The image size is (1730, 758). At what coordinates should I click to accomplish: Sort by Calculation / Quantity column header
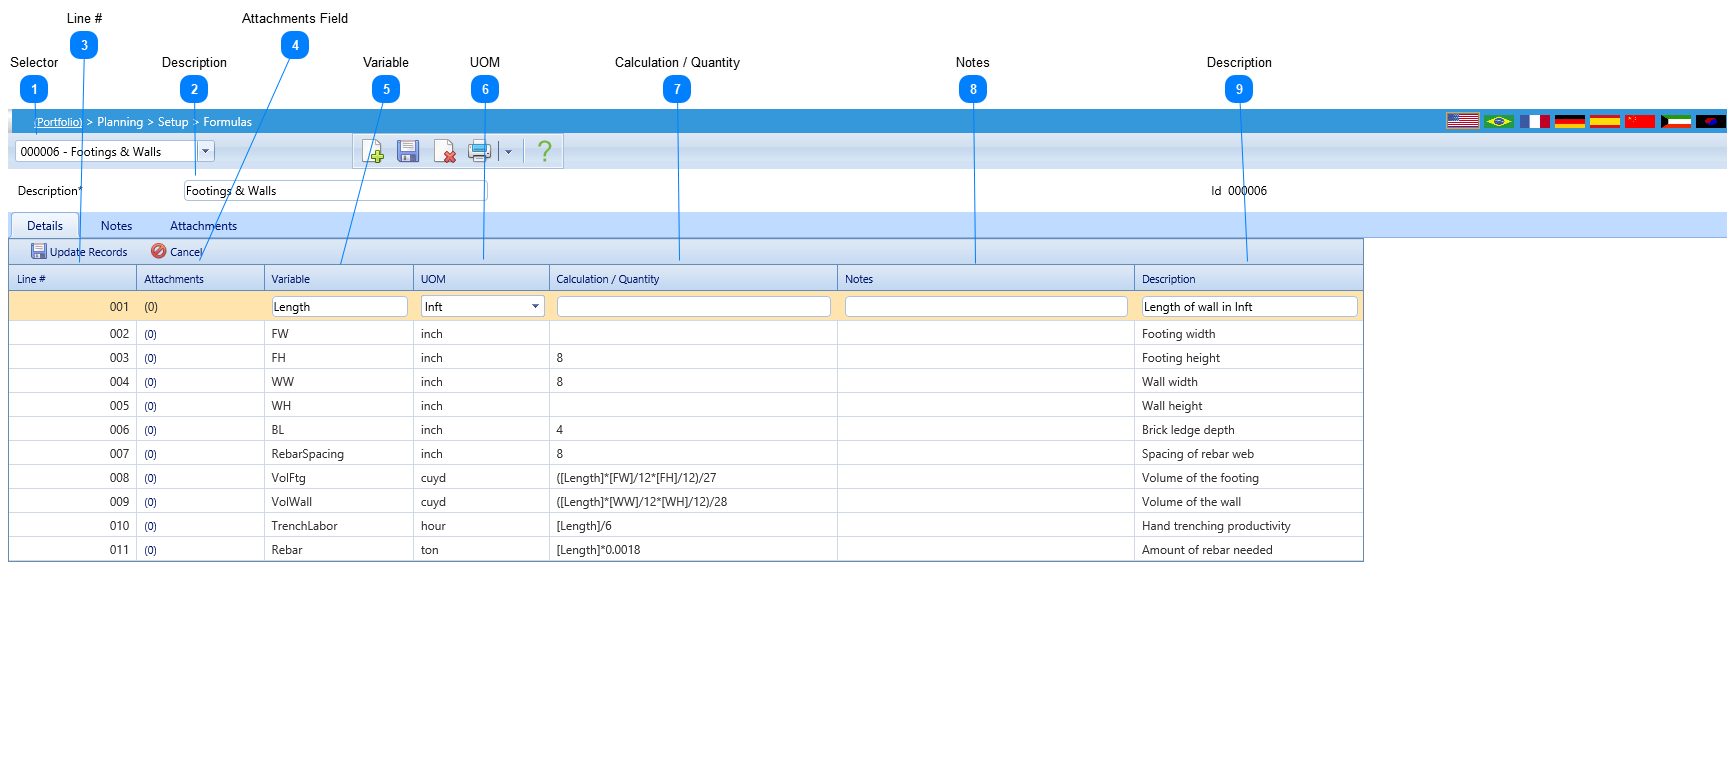pyautogui.click(x=693, y=279)
